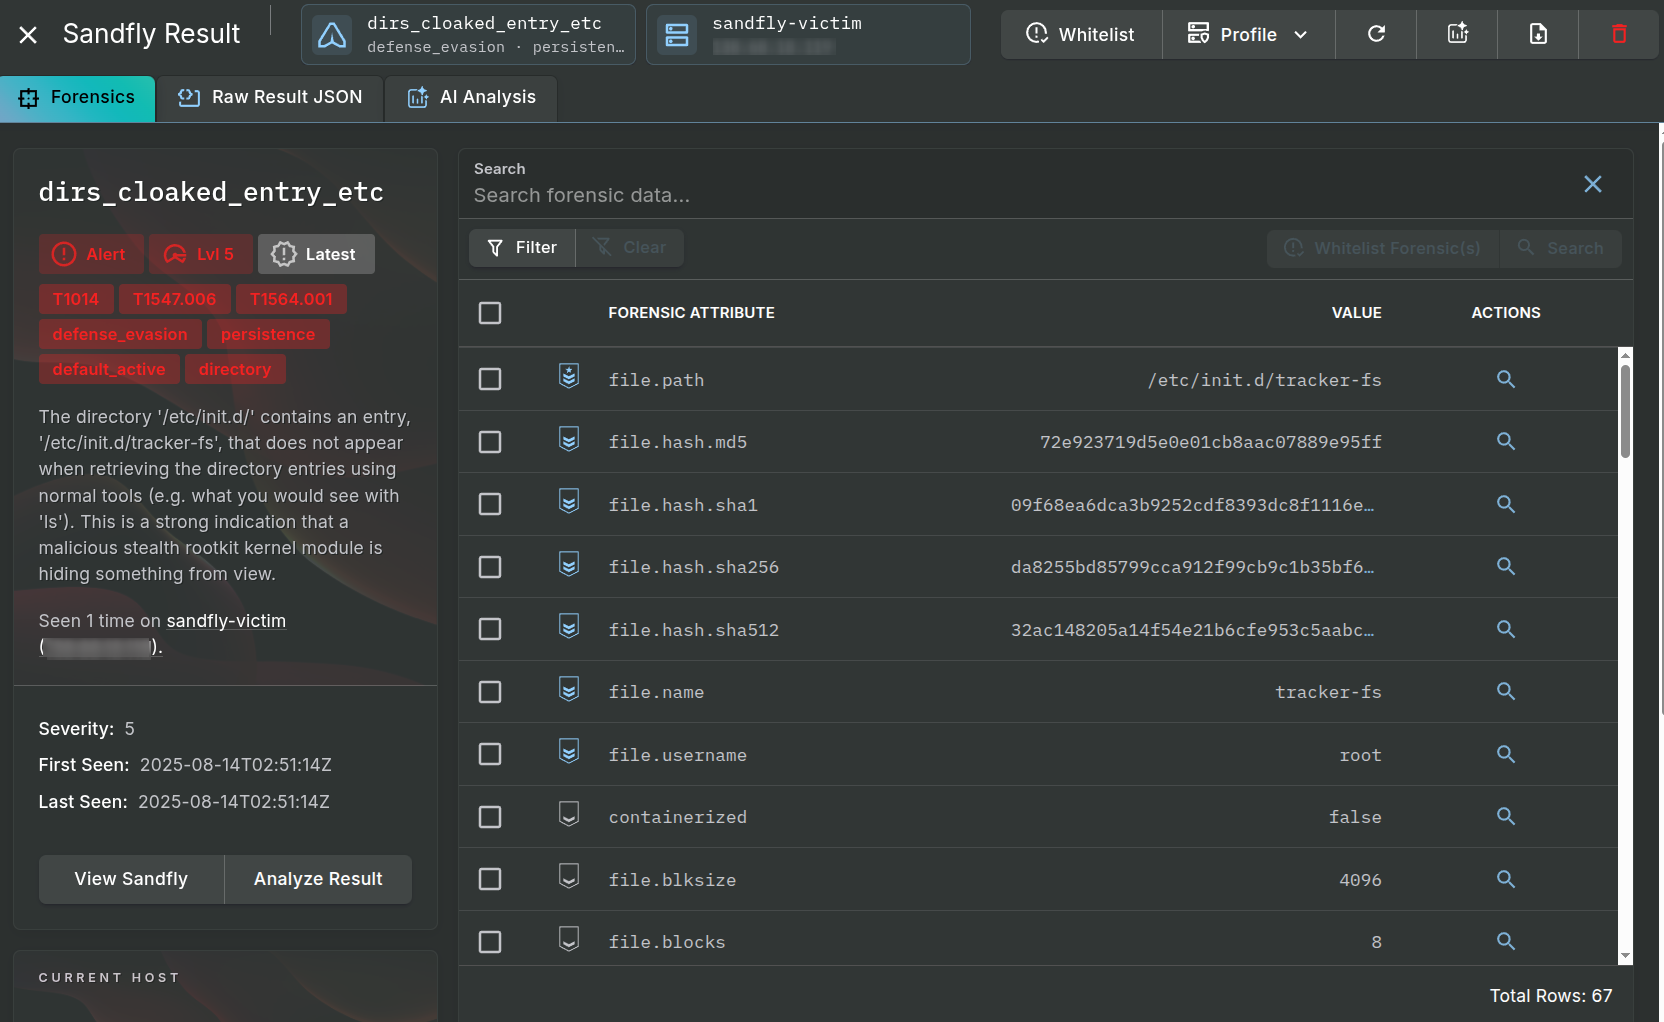This screenshot has width=1664, height=1022.
Task: Open the Profile dropdown
Action: (x=1248, y=35)
